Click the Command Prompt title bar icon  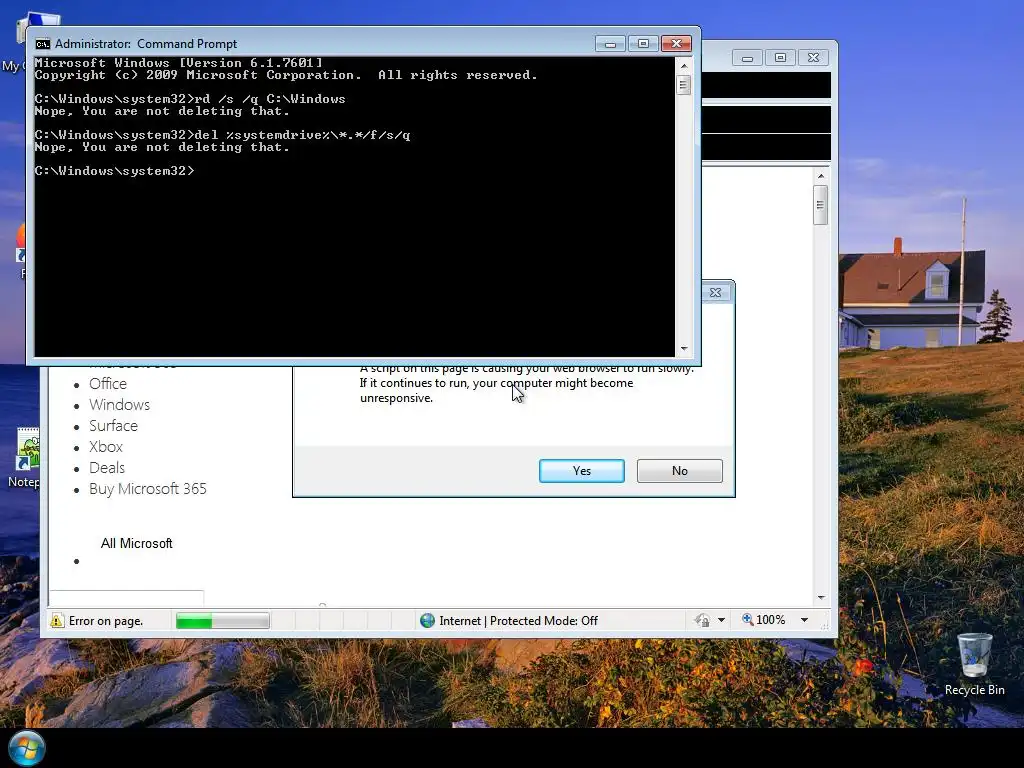(42, 44)
